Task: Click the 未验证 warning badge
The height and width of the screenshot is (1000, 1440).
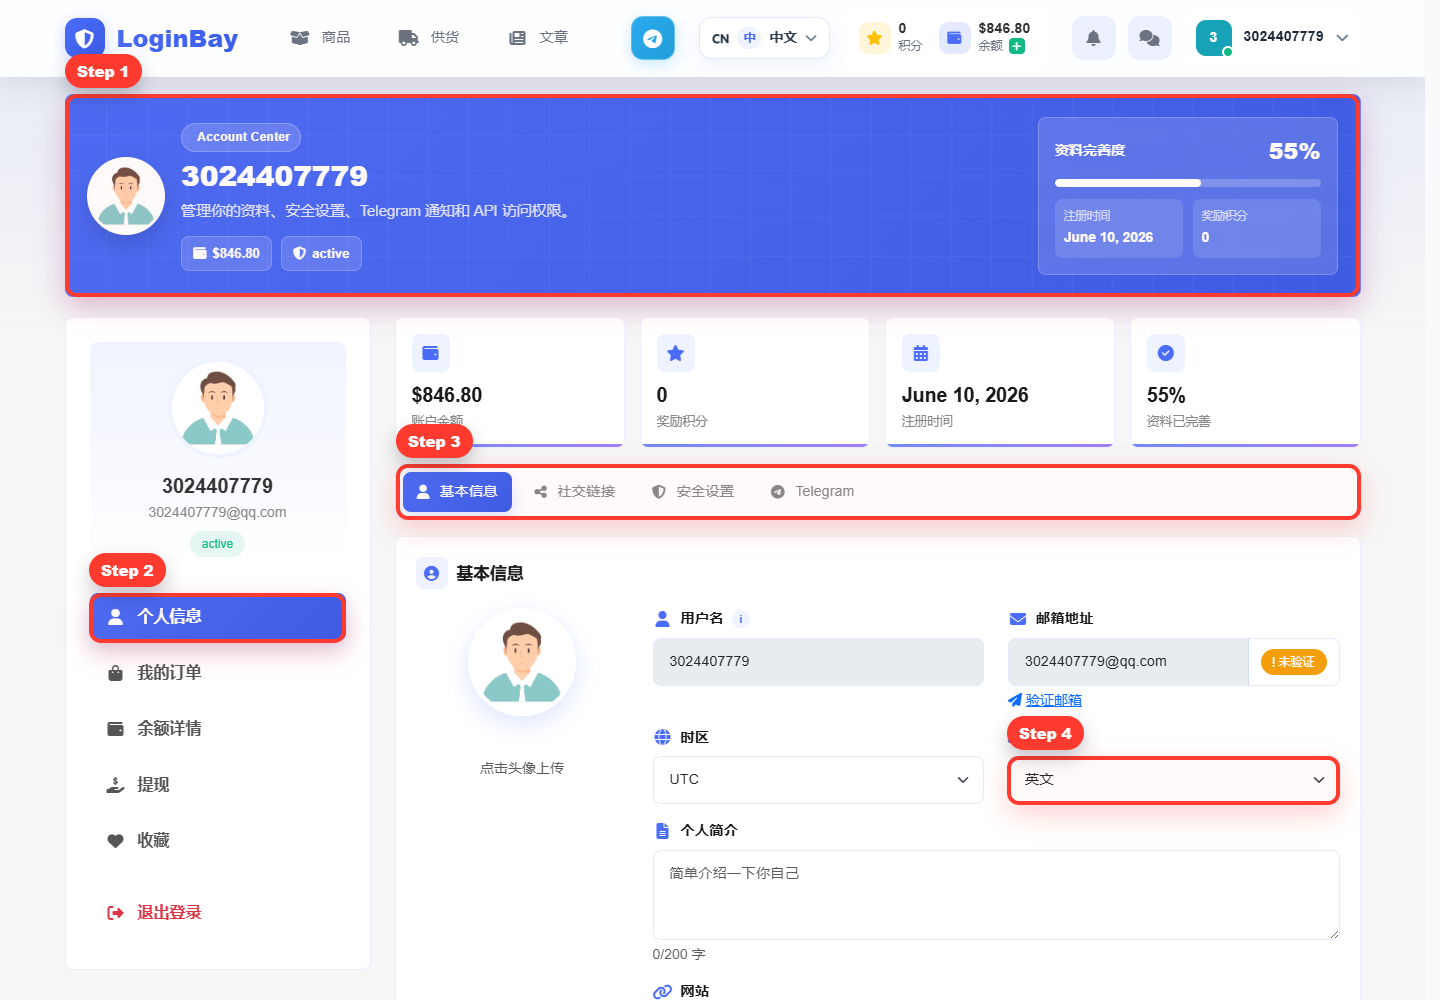Action: point(1293,662)
